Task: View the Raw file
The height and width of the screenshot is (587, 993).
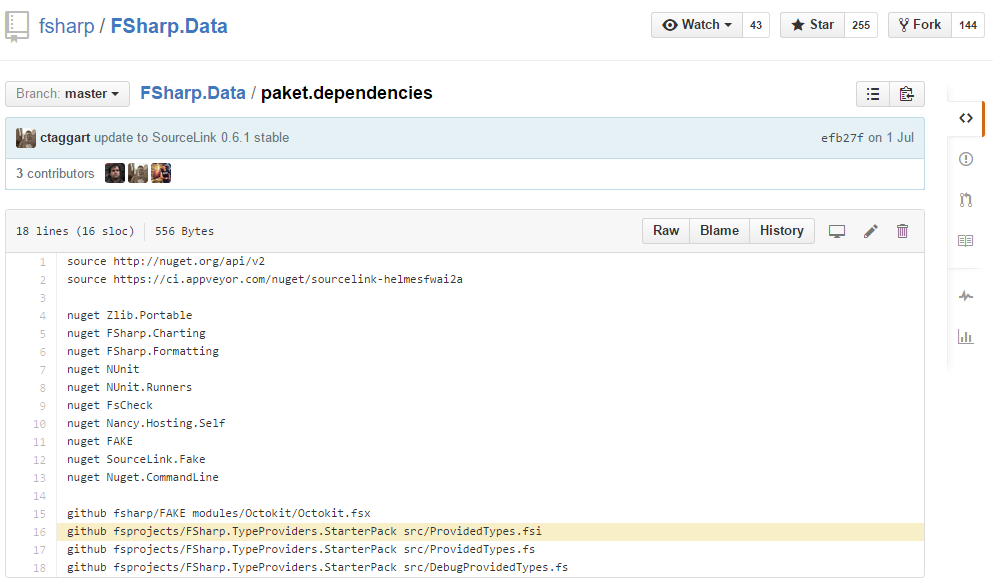Action: (666, 230)
